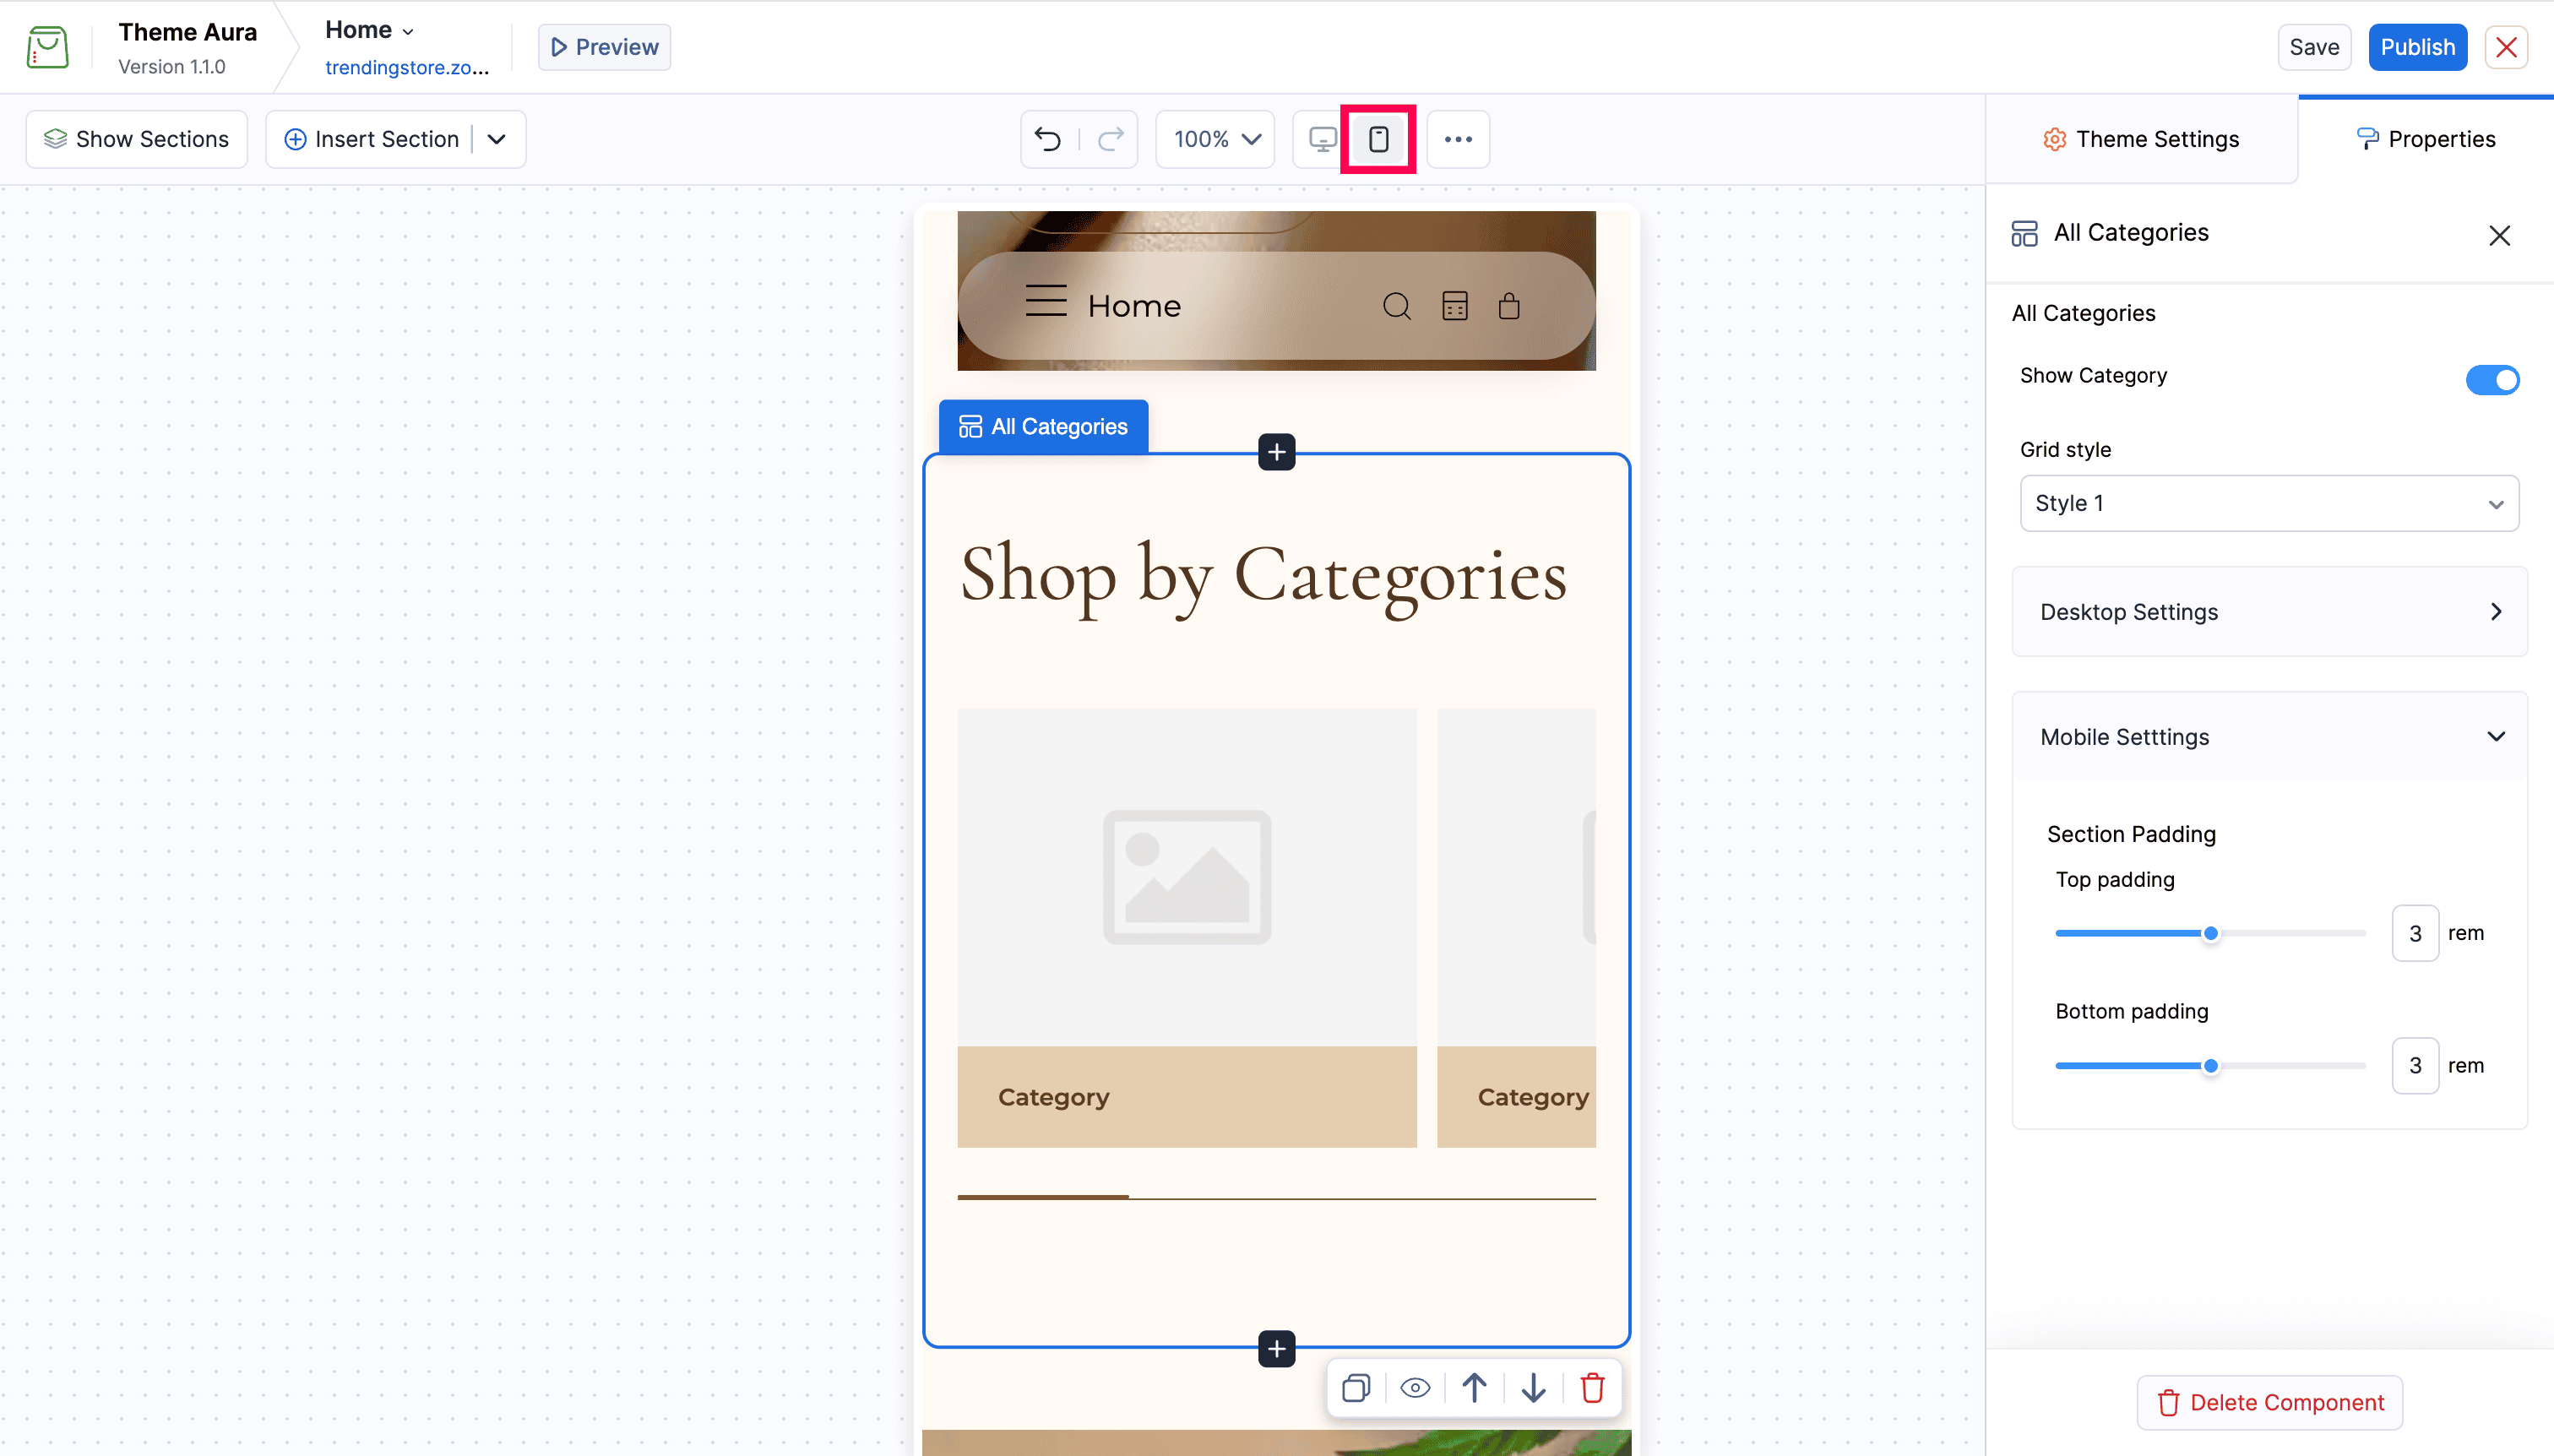Click the Show Sections button
Screen dimensions: 2554x1456
tap(136, 139)
